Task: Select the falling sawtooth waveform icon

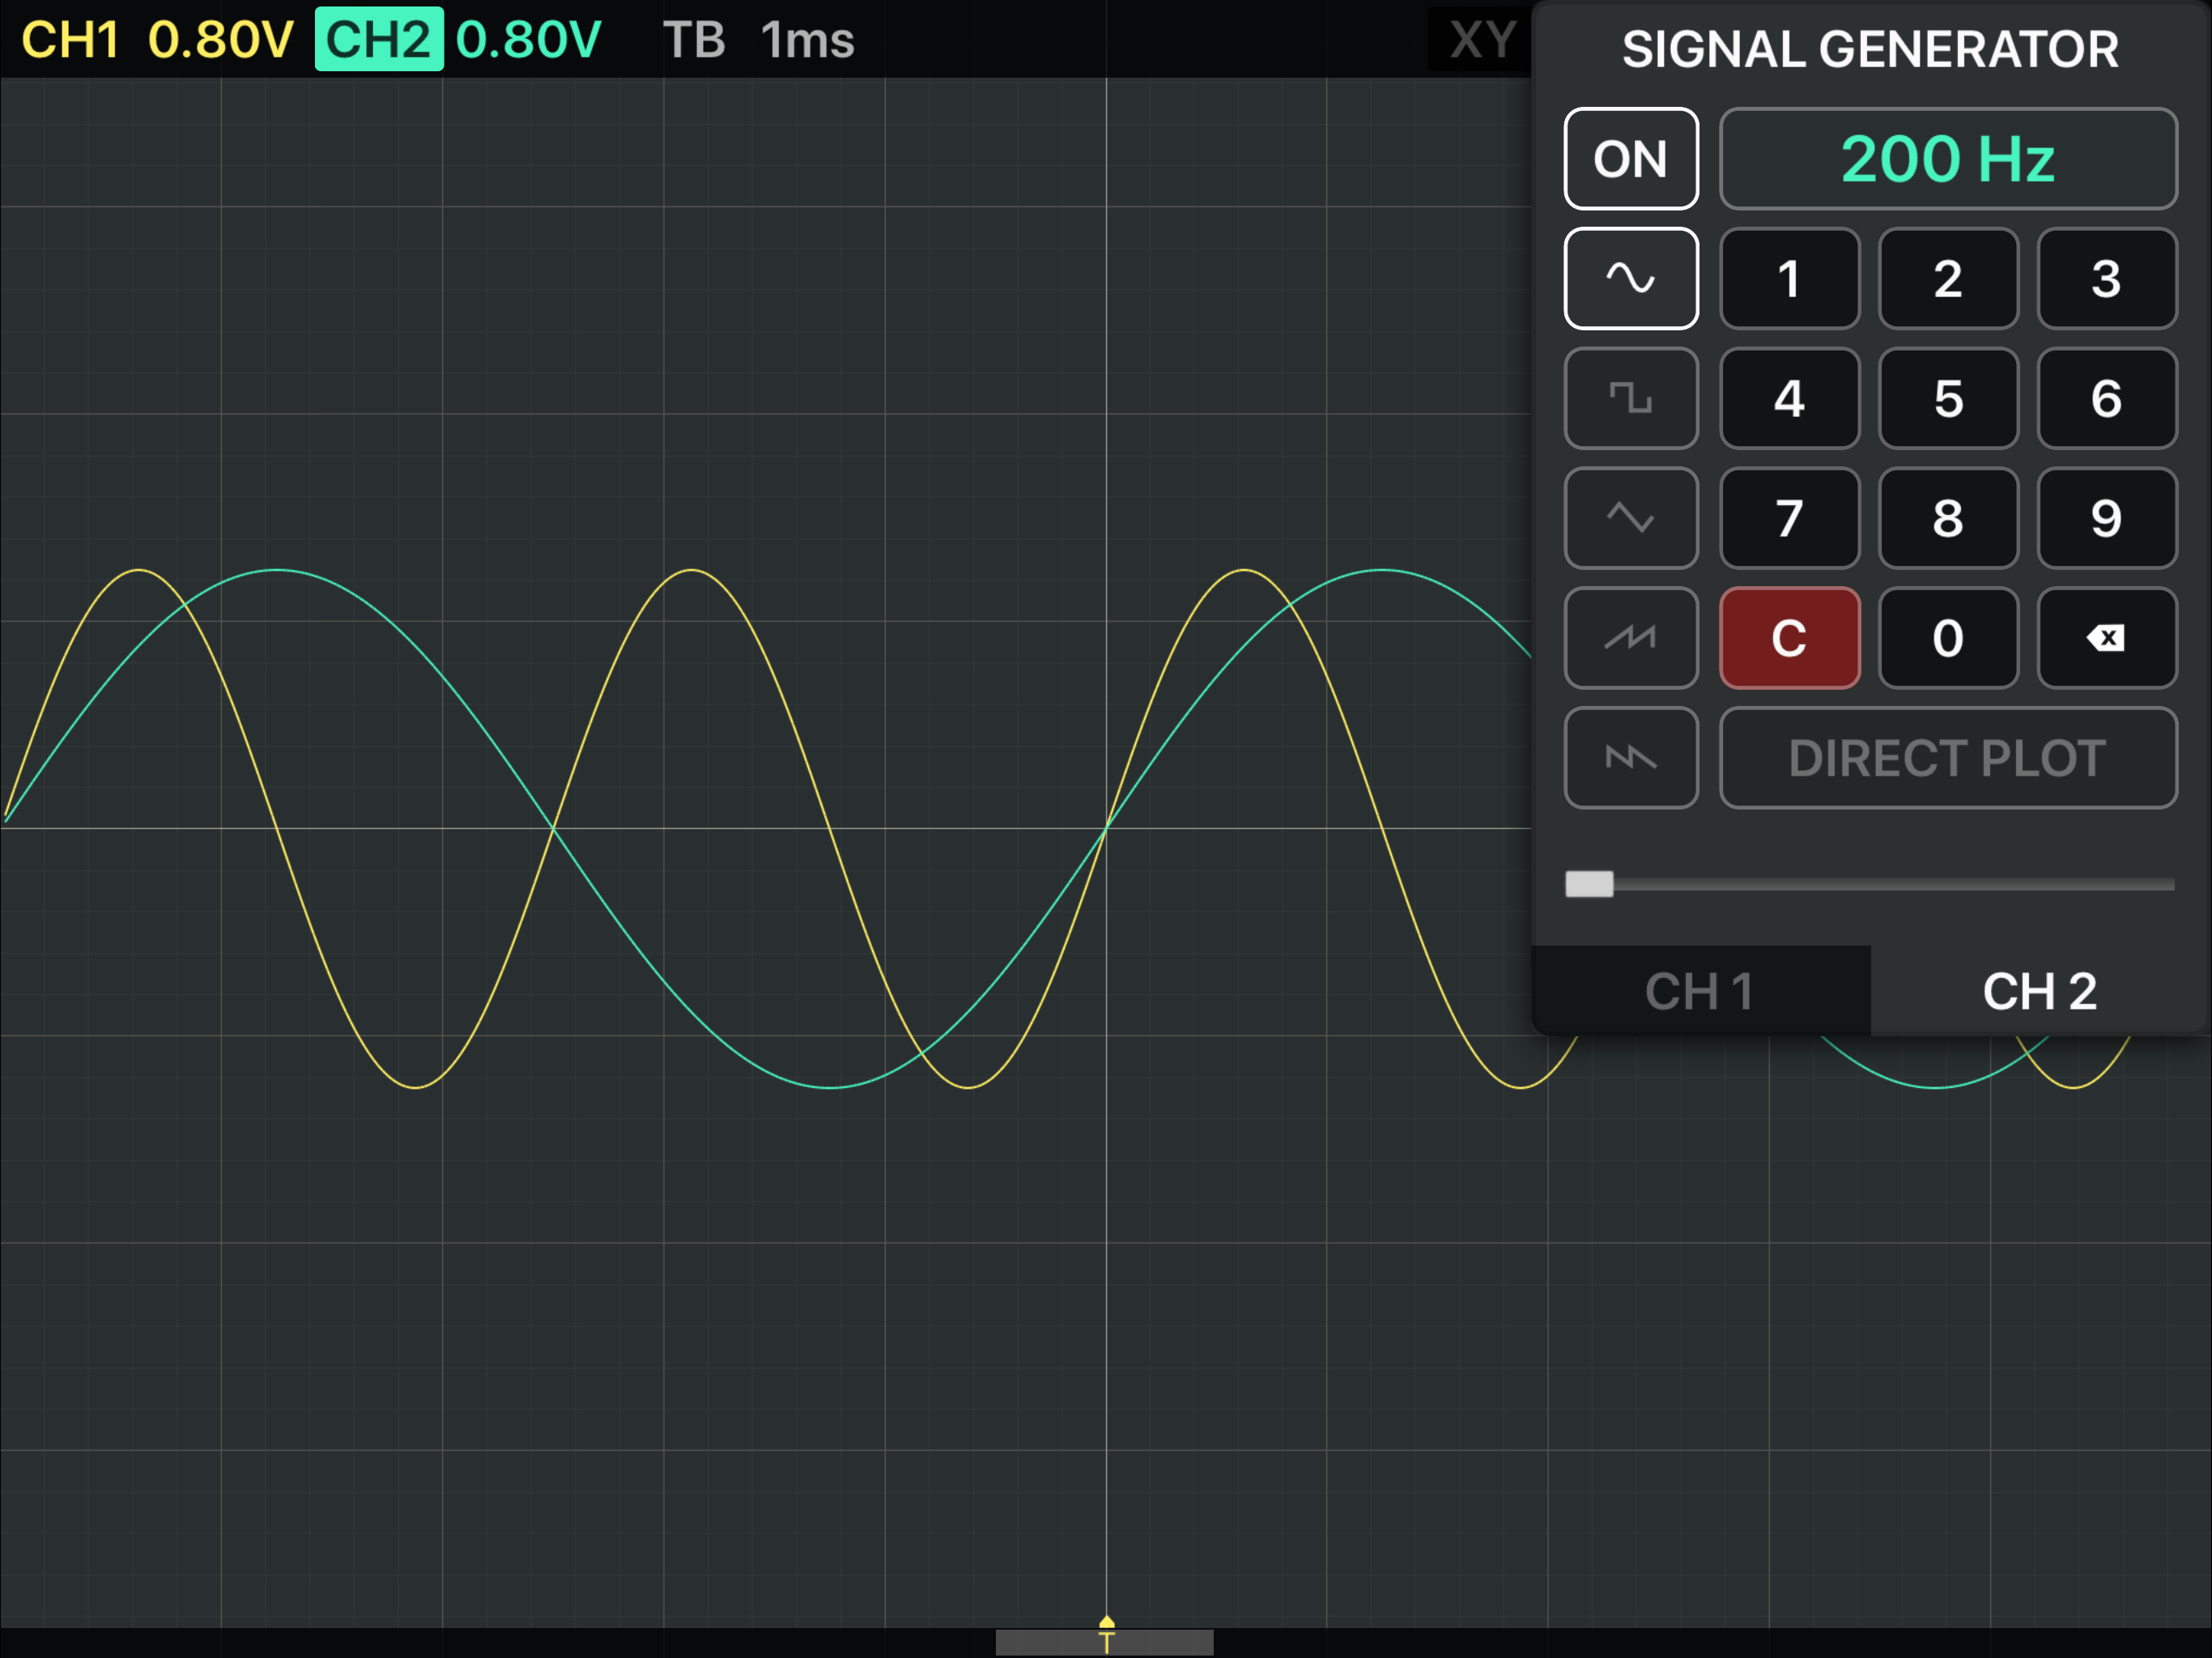Action: [x=1630, y=758]
